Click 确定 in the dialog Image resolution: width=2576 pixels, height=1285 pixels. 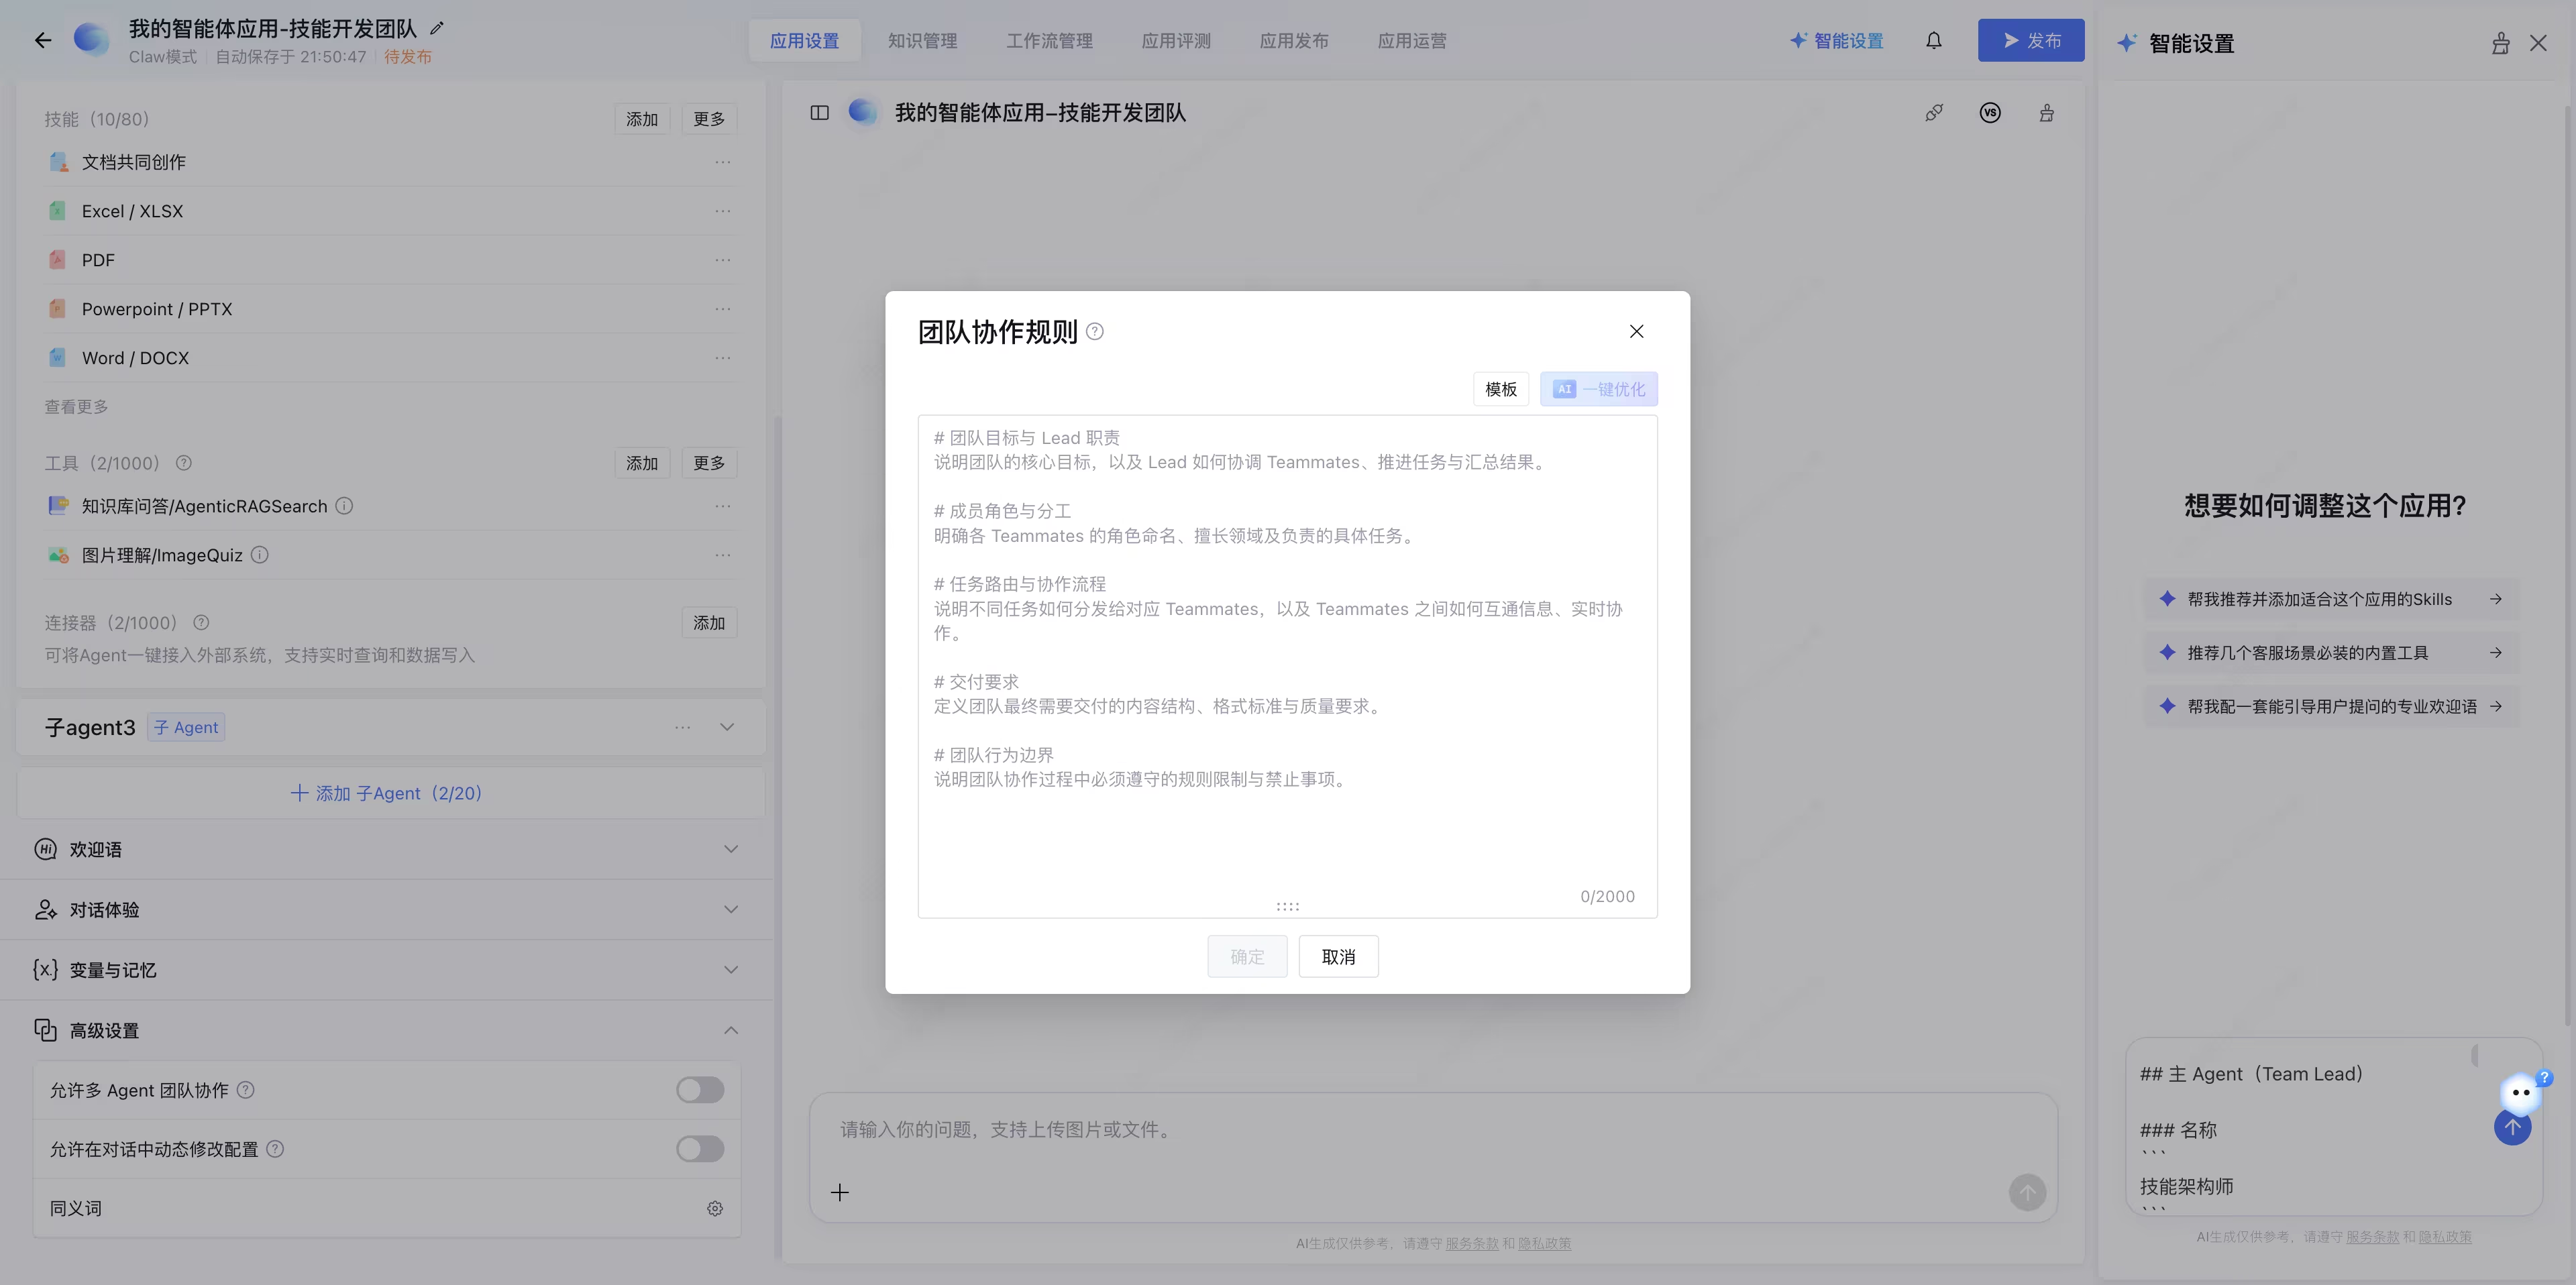(x=1247, y=958)
